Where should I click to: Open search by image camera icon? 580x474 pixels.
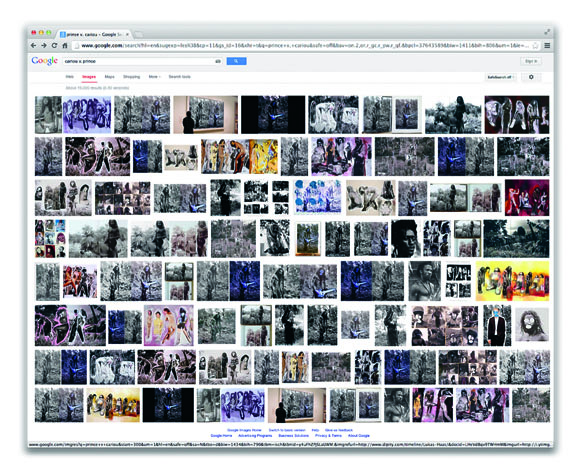point(218,61)
